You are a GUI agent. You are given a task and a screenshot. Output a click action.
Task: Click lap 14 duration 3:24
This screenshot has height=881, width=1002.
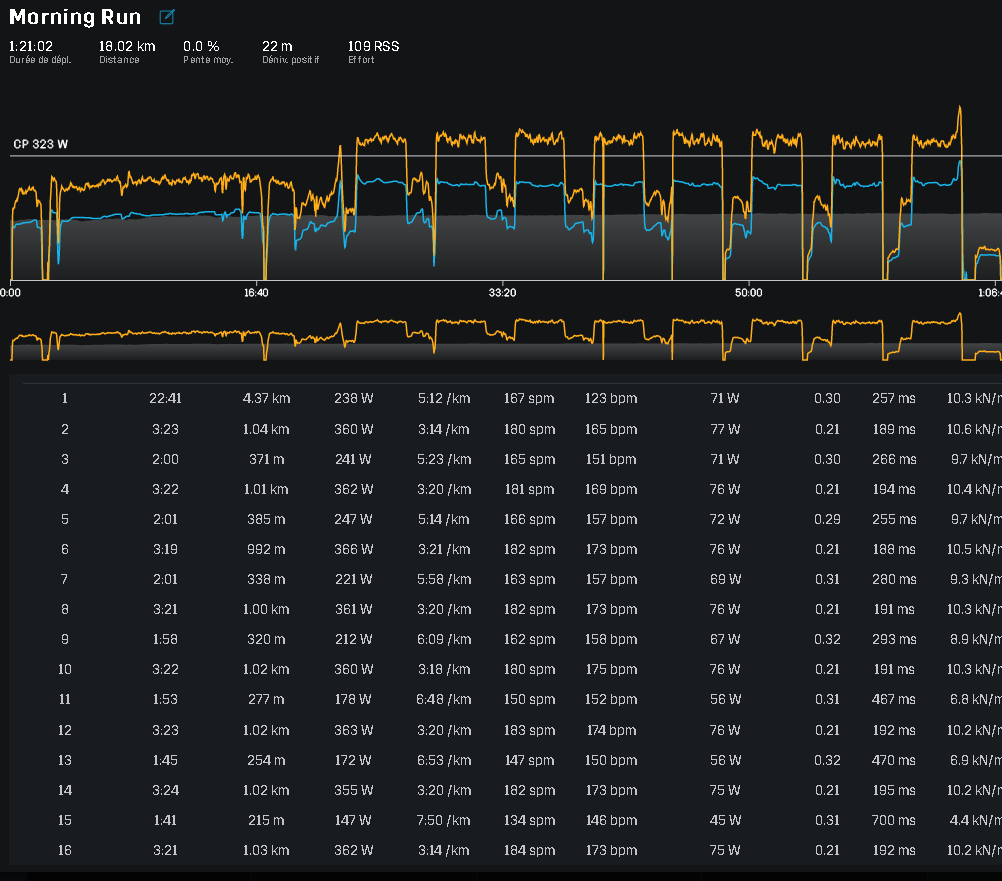166,790
